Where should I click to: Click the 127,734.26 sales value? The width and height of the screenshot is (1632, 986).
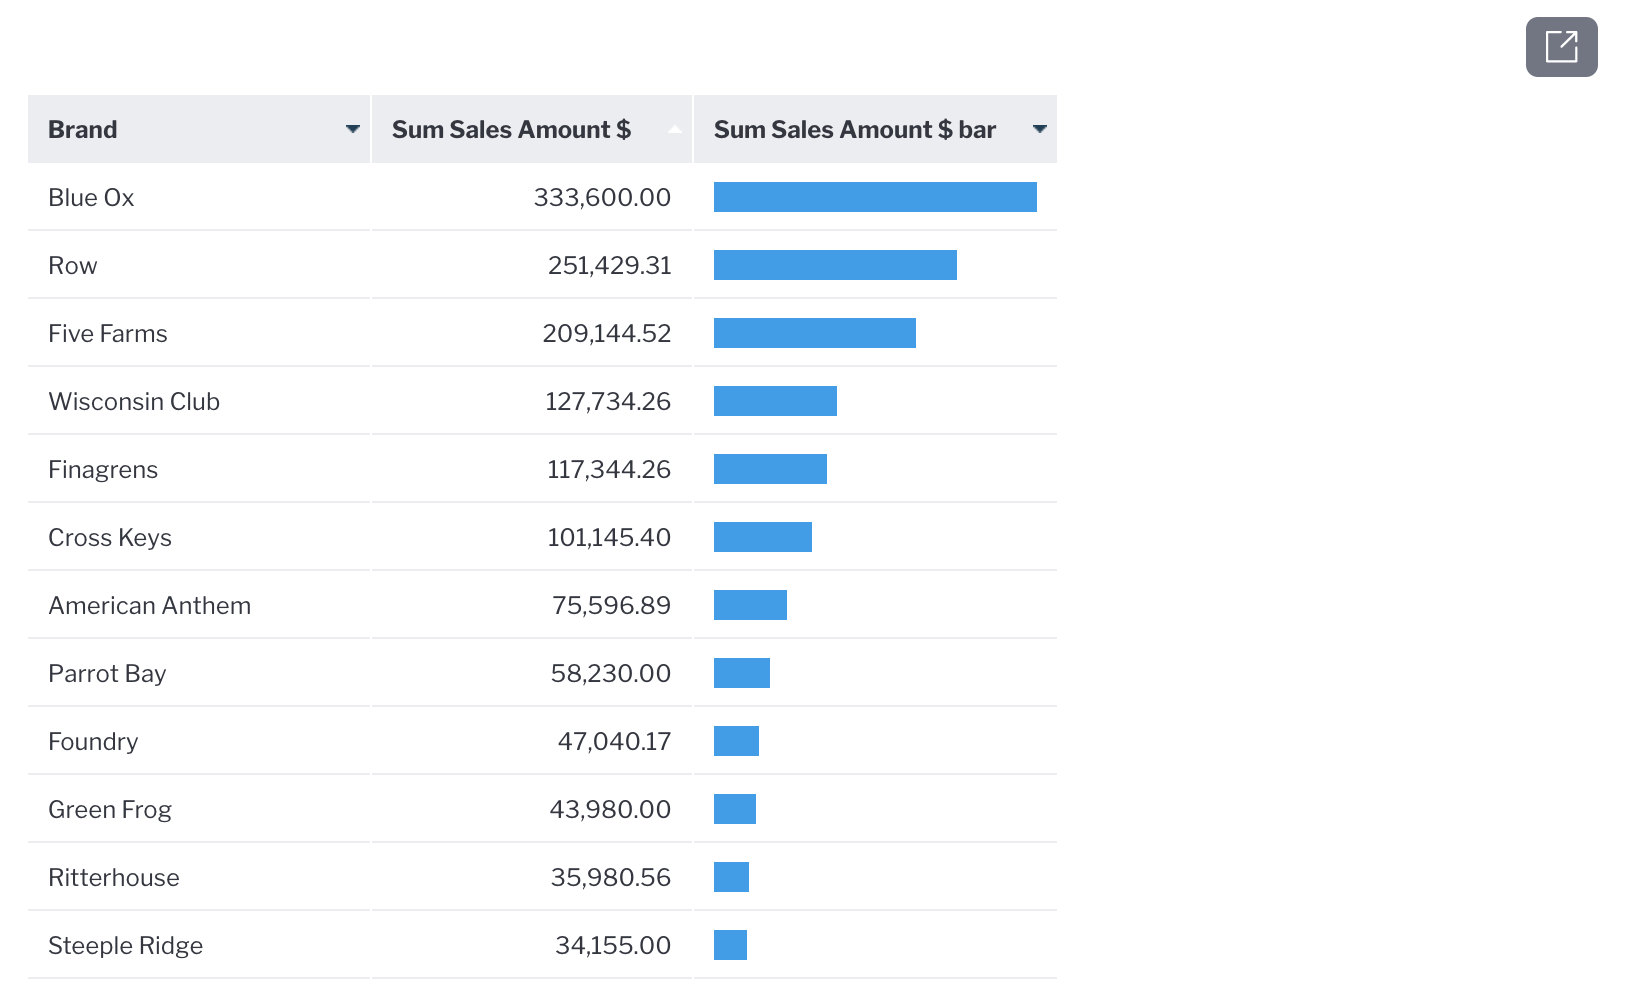pos(608,401)
